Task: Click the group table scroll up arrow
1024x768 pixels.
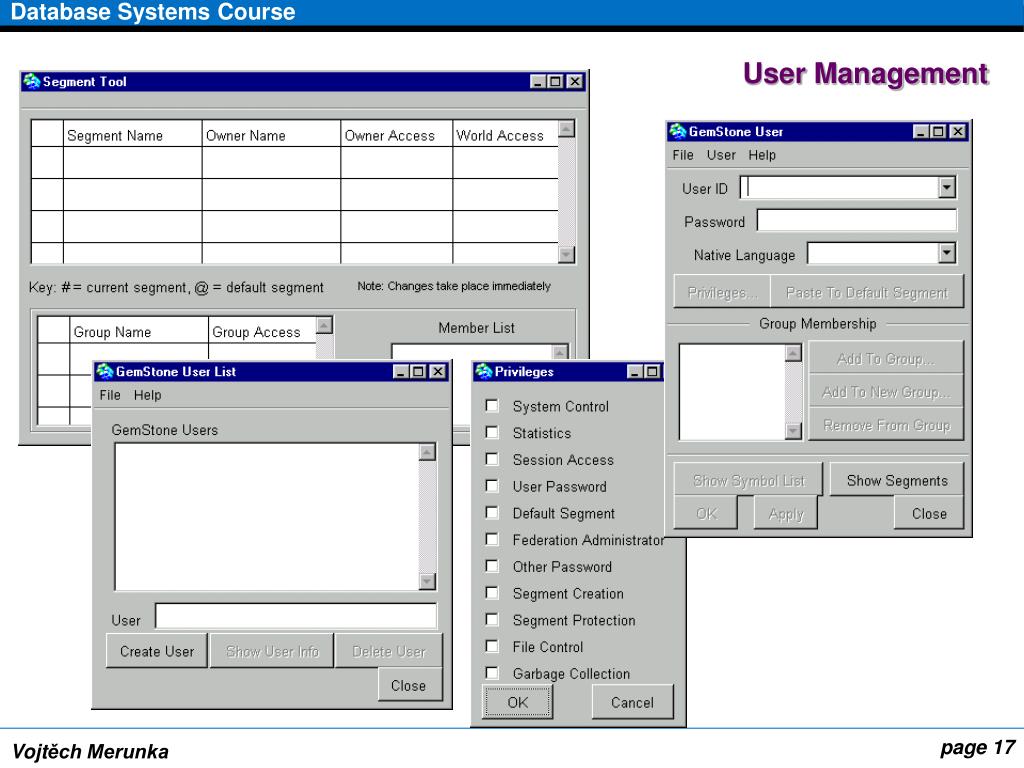Action: pyautogui.click(x=325, y=325)
